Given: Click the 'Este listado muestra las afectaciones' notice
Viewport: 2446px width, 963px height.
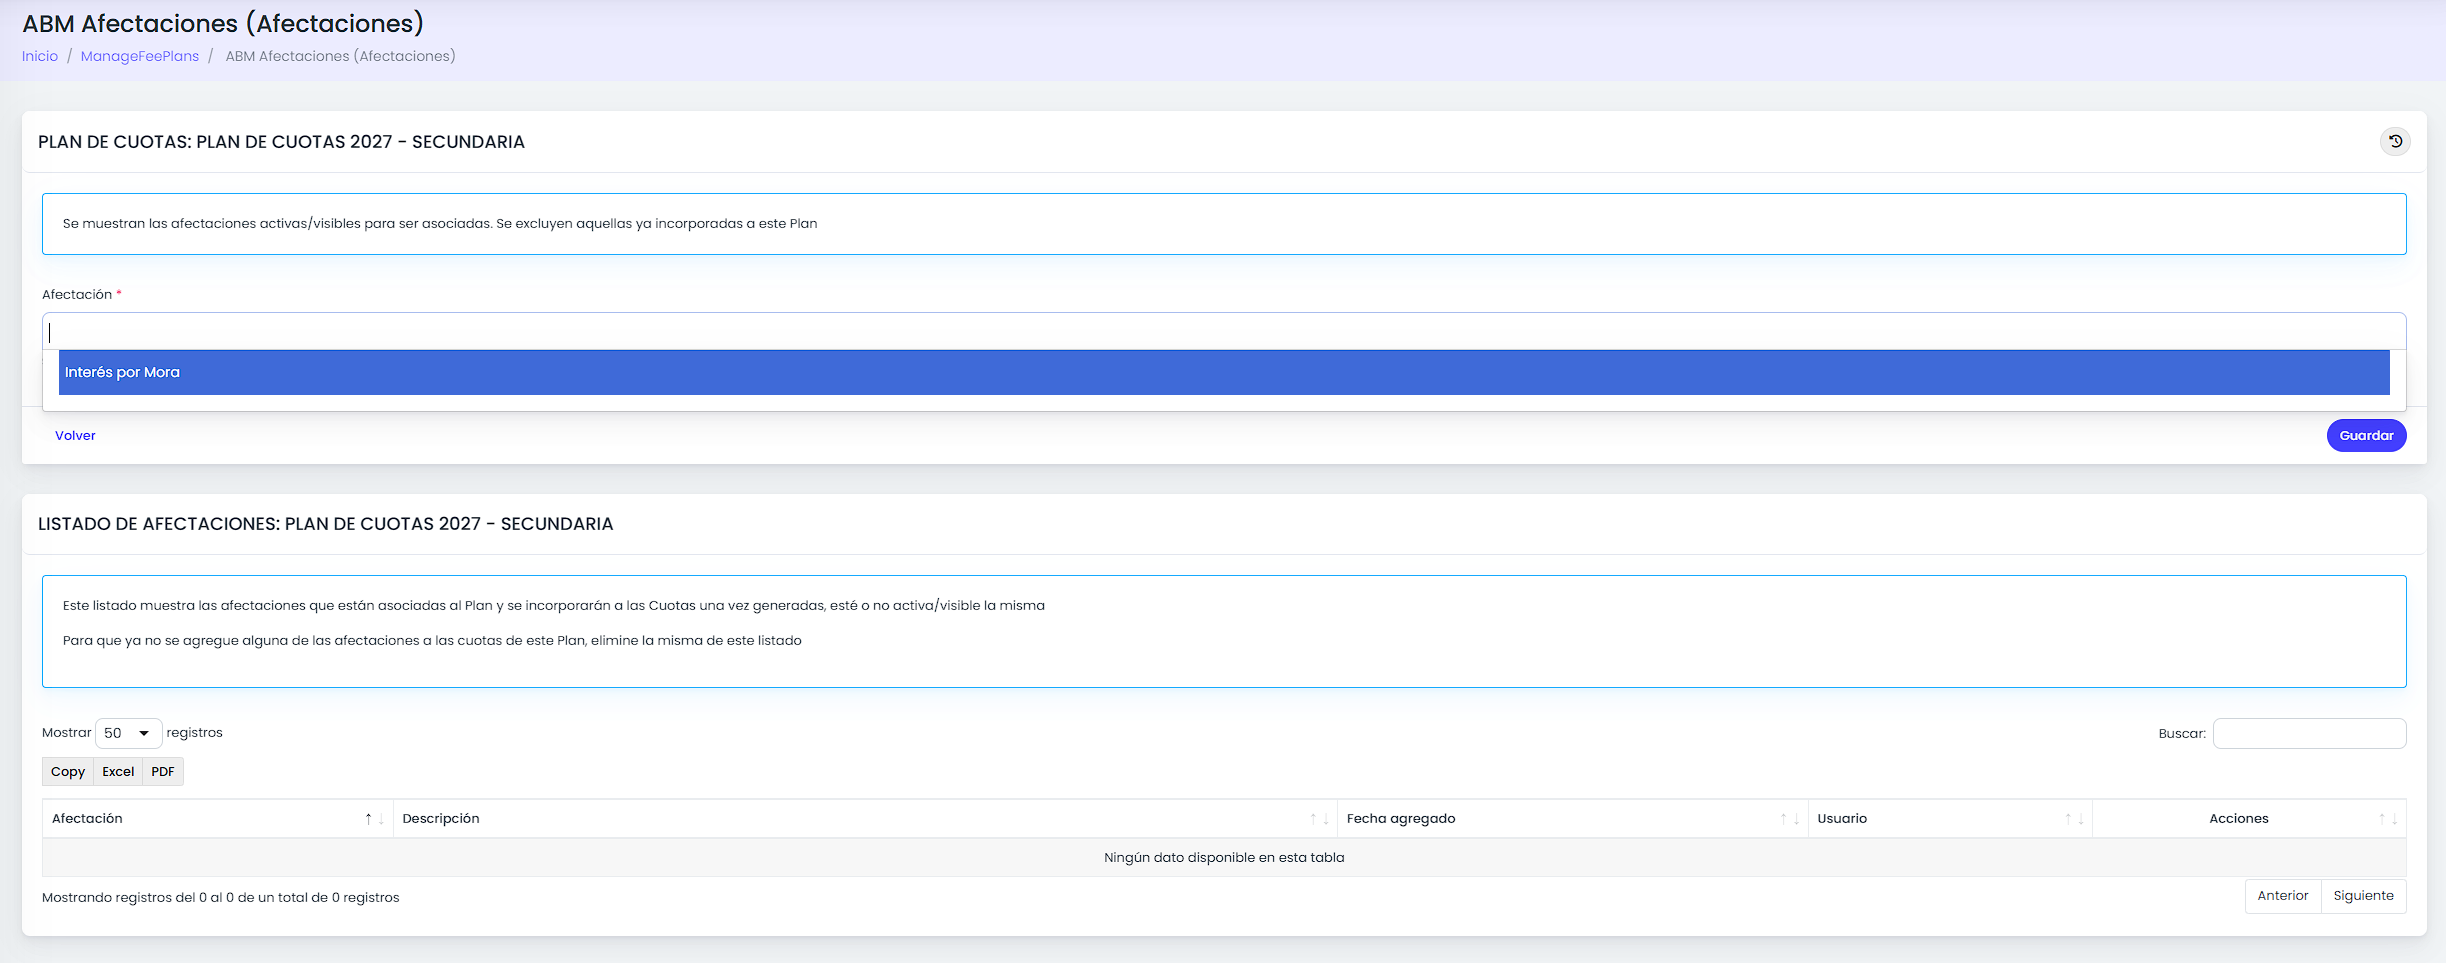Looking at the screenshot, I should pos(1224,631).
